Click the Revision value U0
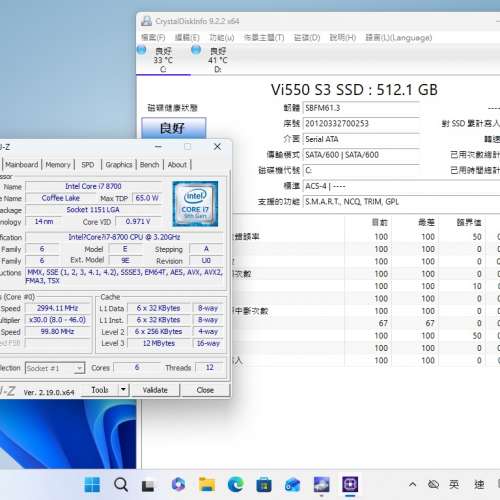500x500 pixels. (x=206, y=260)
